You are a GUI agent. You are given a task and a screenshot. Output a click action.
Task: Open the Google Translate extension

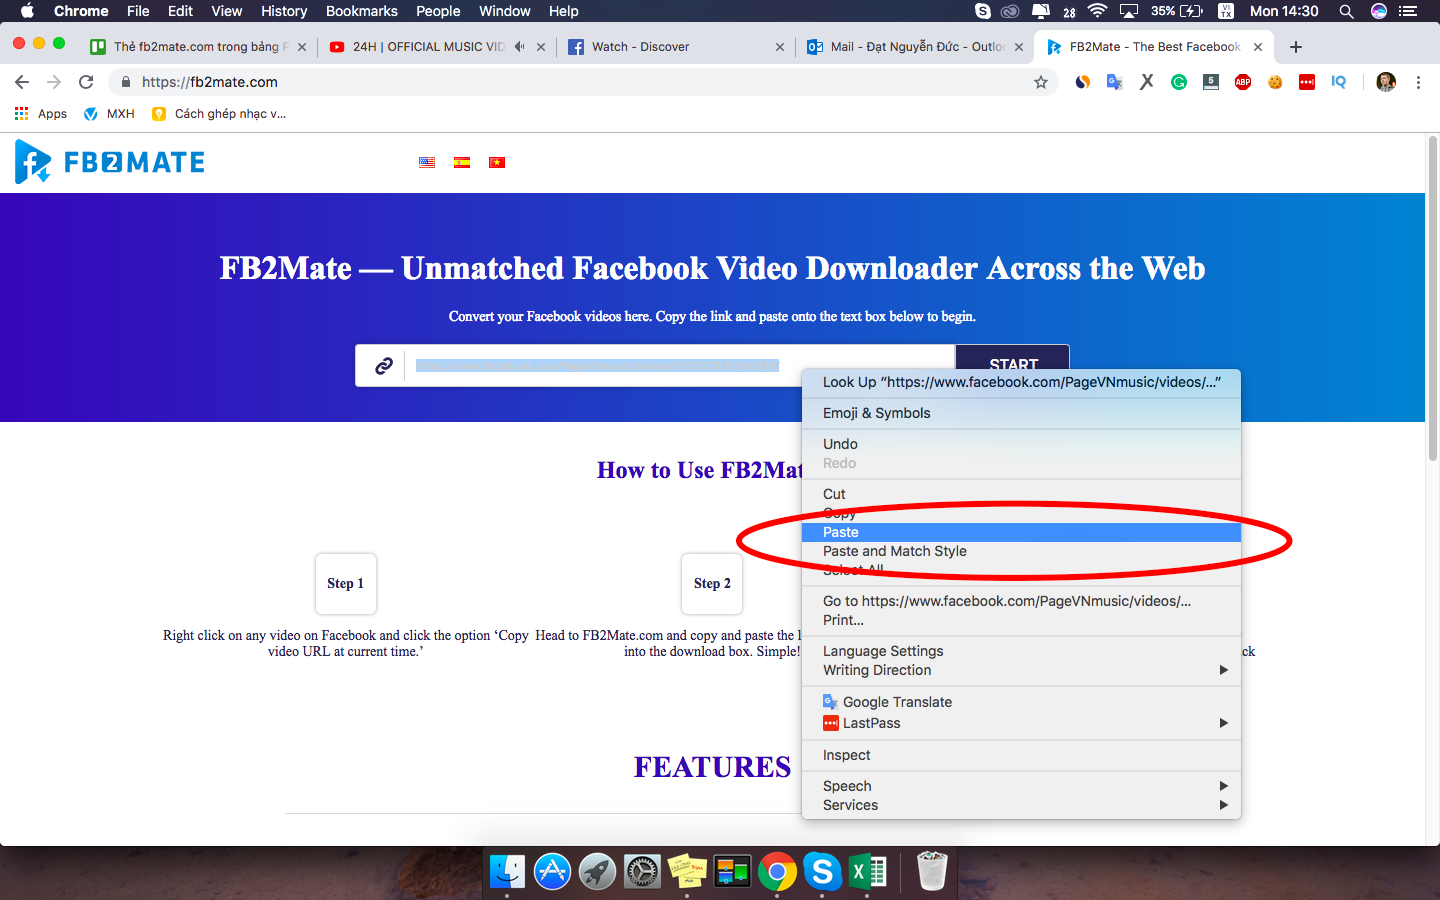pos(1114,82)
